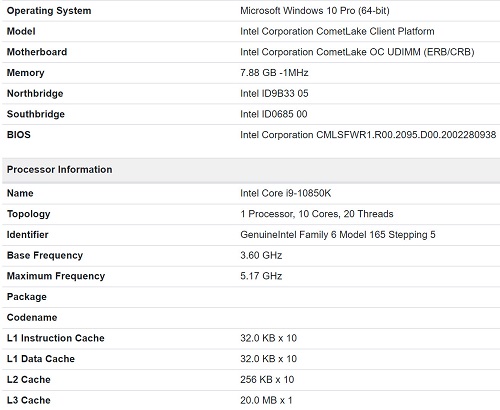
Task: Select the Intel Core i9-10850K name
Action: (x=286, y=193)
